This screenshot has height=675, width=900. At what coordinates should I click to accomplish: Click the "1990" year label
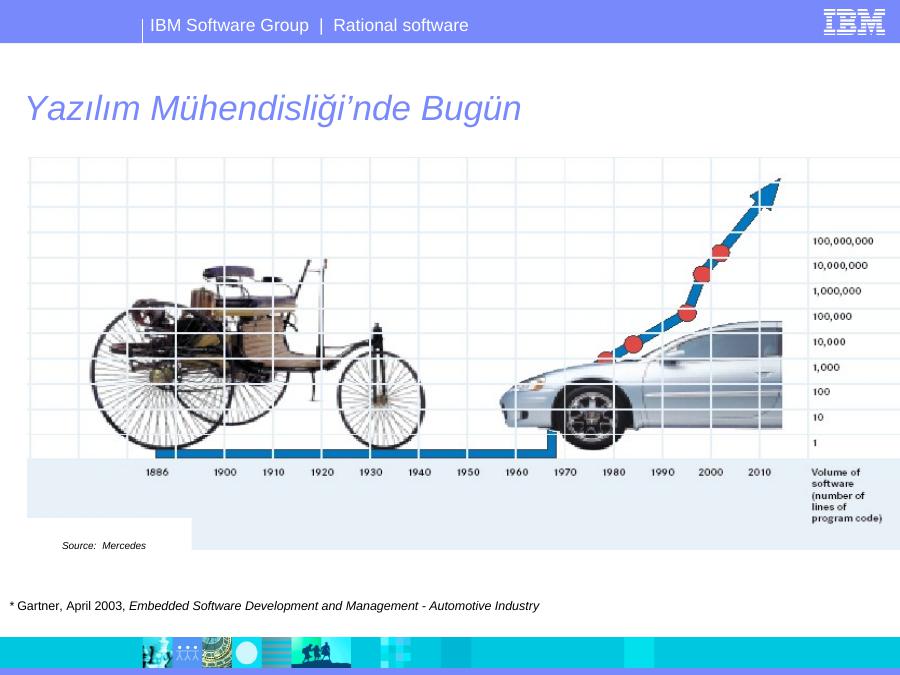pyautogui.click(x=662, y=472)
